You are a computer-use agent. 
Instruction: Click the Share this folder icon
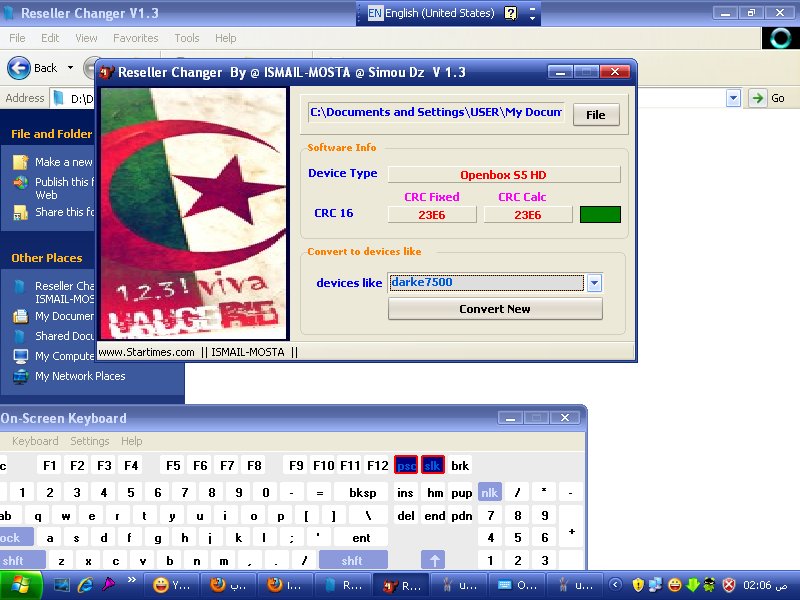click(20, 212)
